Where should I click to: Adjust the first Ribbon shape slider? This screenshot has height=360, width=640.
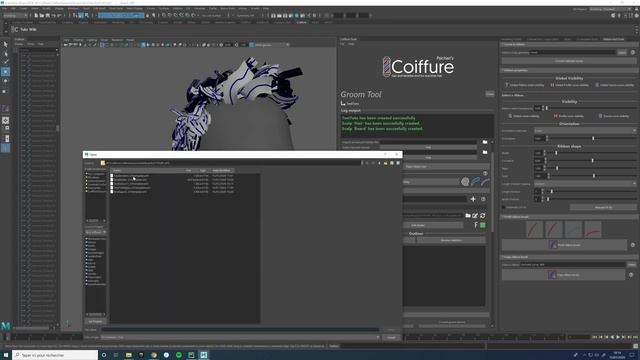[556, 153]
